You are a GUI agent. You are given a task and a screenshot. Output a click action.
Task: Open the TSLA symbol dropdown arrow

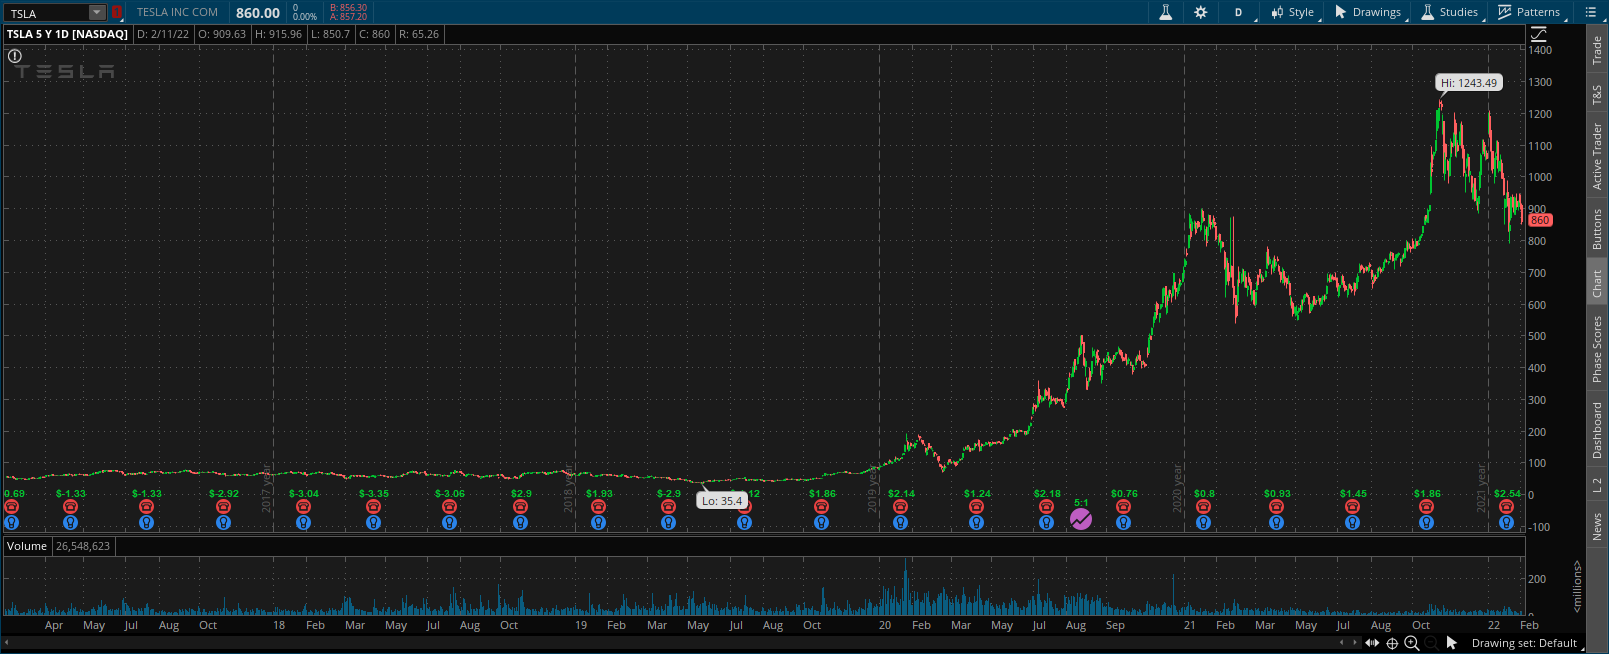click(97, 13)
